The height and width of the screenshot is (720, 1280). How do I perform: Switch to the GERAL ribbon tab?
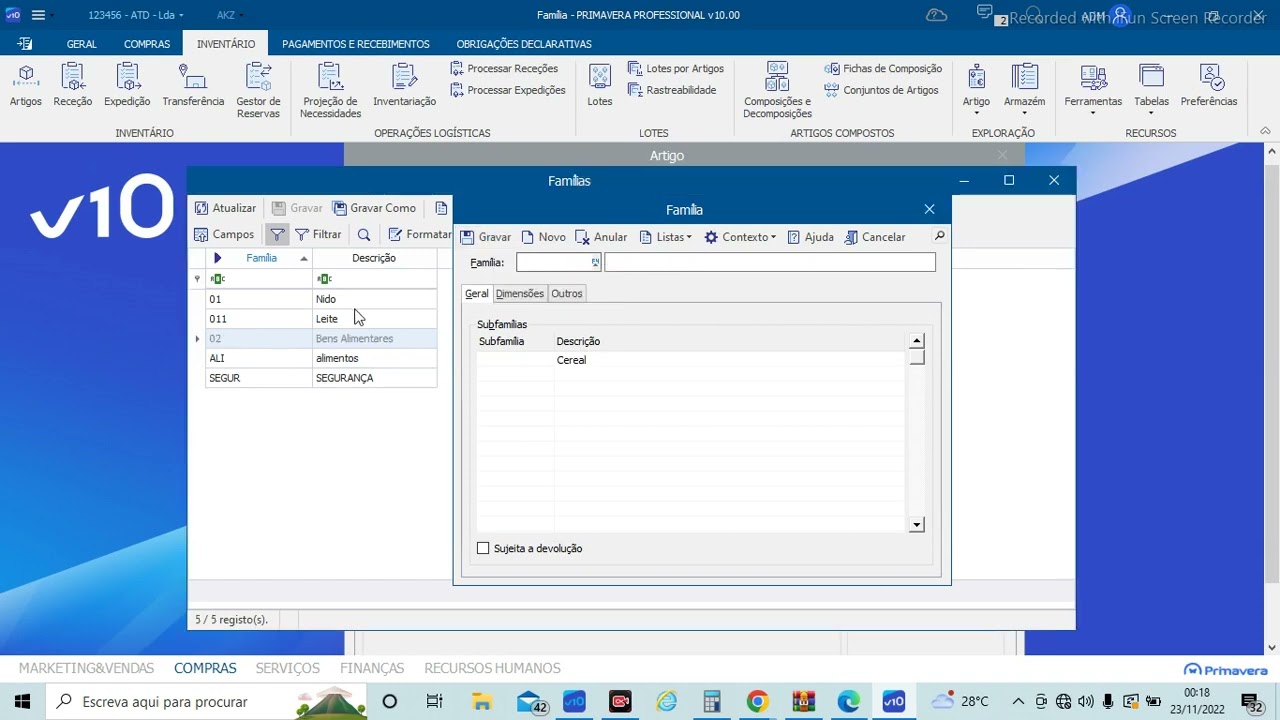point(82,44)
